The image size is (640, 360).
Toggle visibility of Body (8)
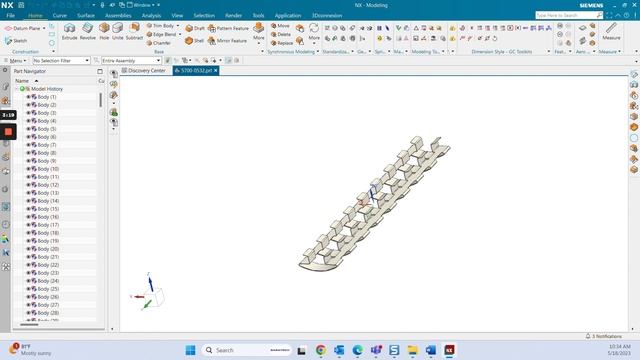(x=29, y=153)
